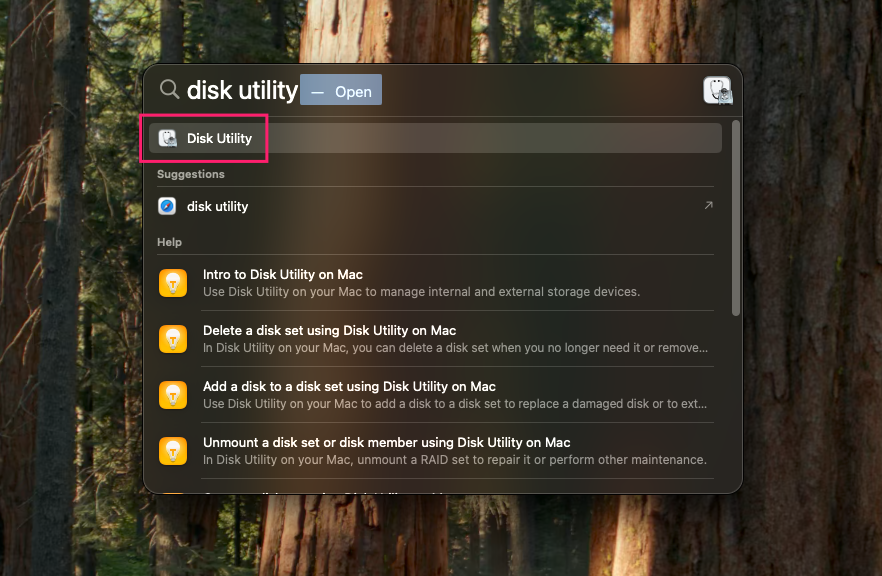Screen dimensions: 882x576
Task: Click 'unmount a RAID set to repair' description
Action: point(454,460)
